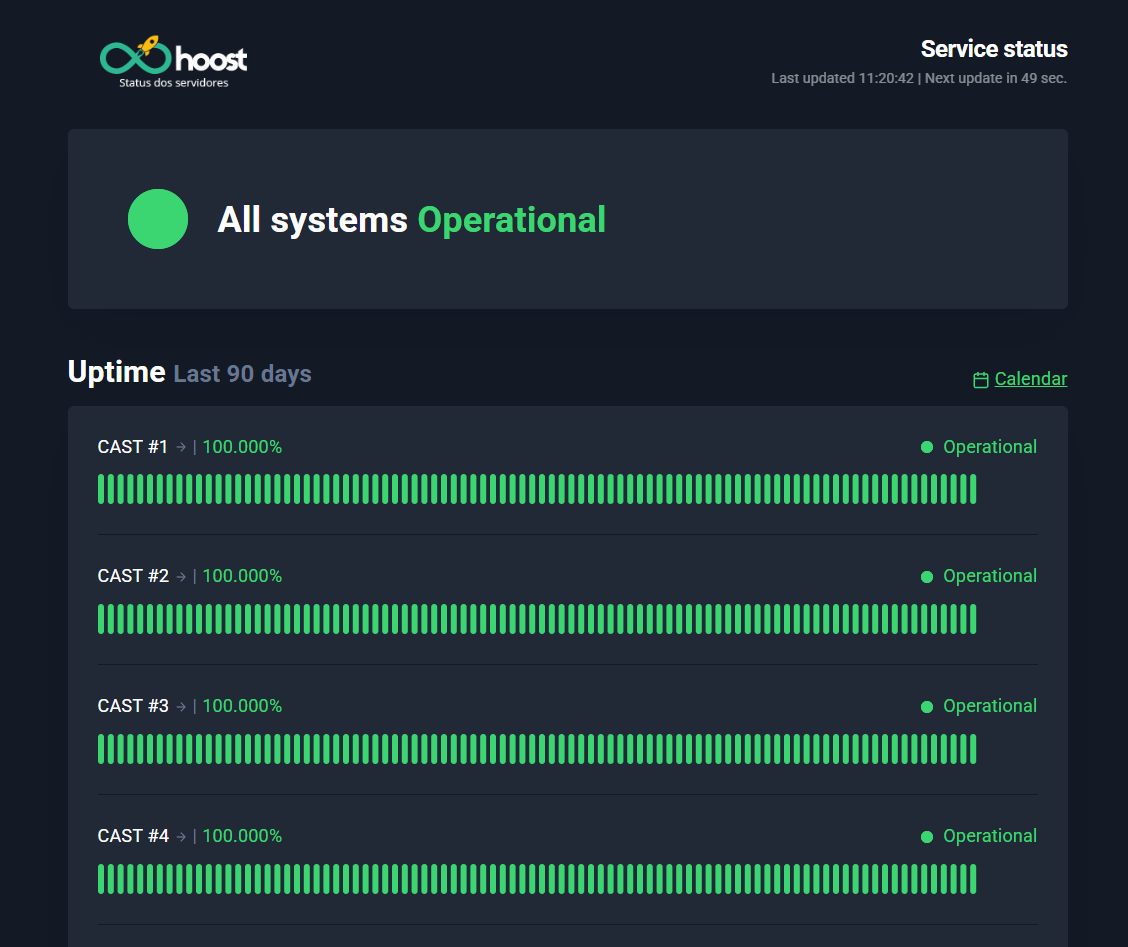Screen dimensions: 1128x947
Task: Click the arrow icon next to CAST #2
Action: point(181,576)
